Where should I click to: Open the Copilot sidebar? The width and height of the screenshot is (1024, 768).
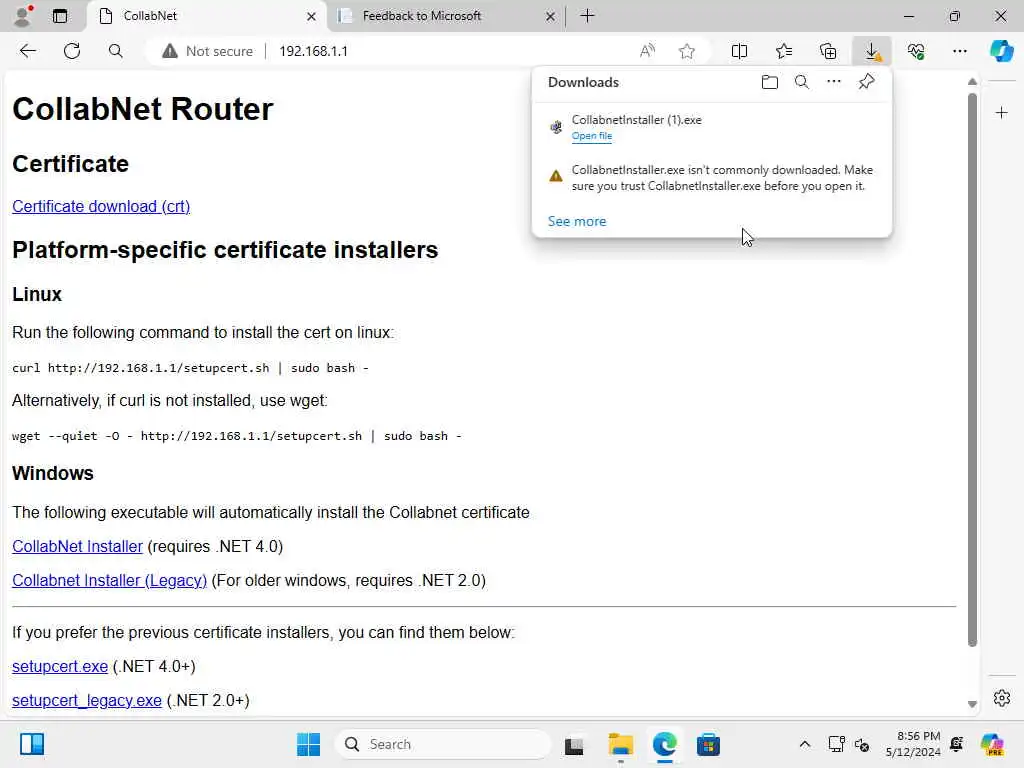(1001, 51)
